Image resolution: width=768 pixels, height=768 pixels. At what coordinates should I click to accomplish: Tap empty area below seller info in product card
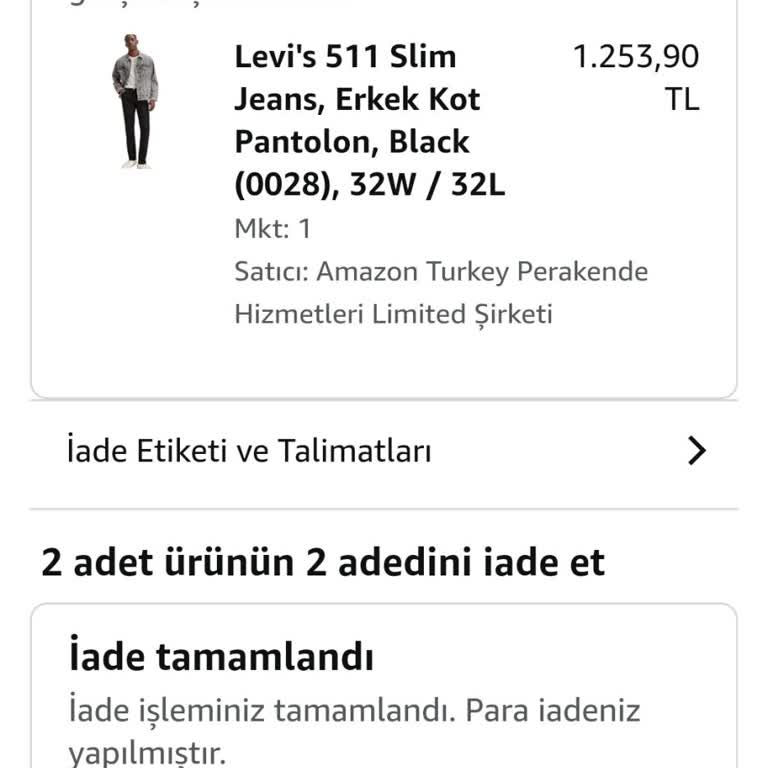384,362
